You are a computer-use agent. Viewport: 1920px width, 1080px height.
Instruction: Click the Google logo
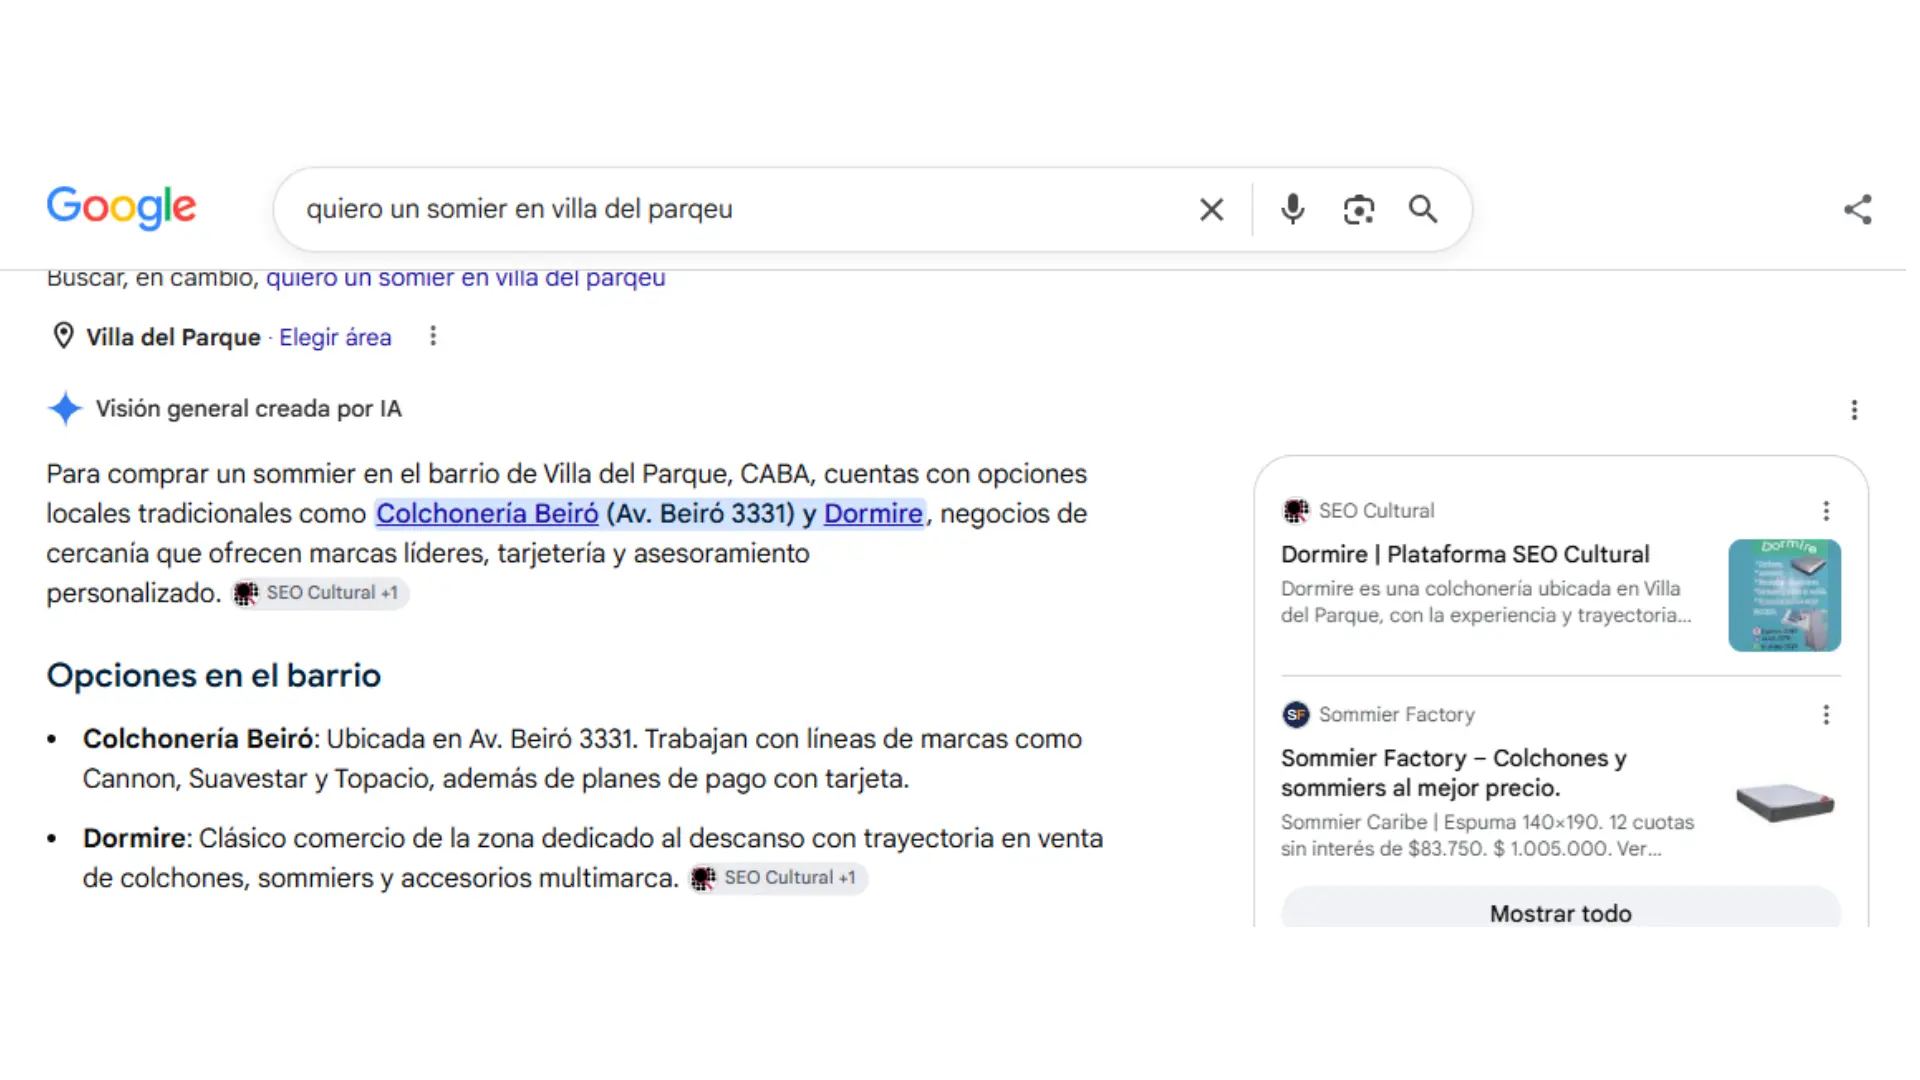tap(121, 208)
